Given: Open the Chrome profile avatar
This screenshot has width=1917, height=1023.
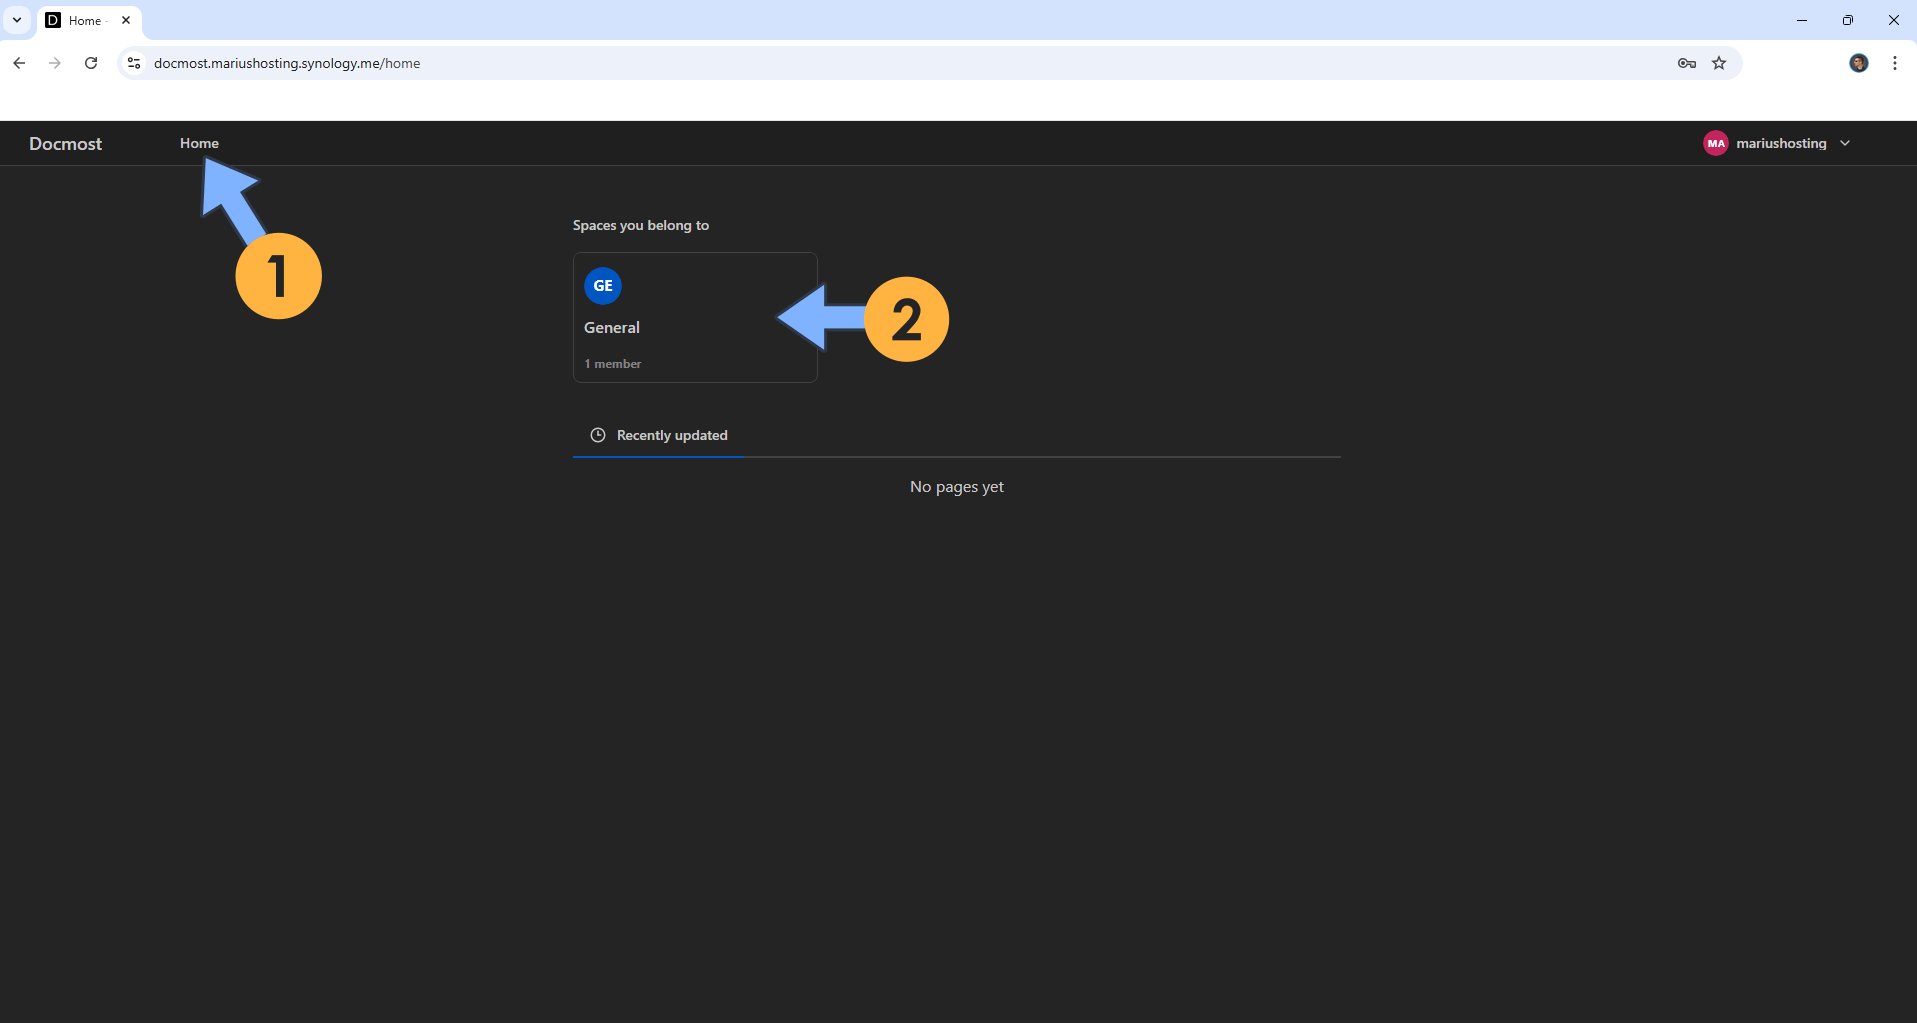Looking at the screenshot, I should [1859, 63].
